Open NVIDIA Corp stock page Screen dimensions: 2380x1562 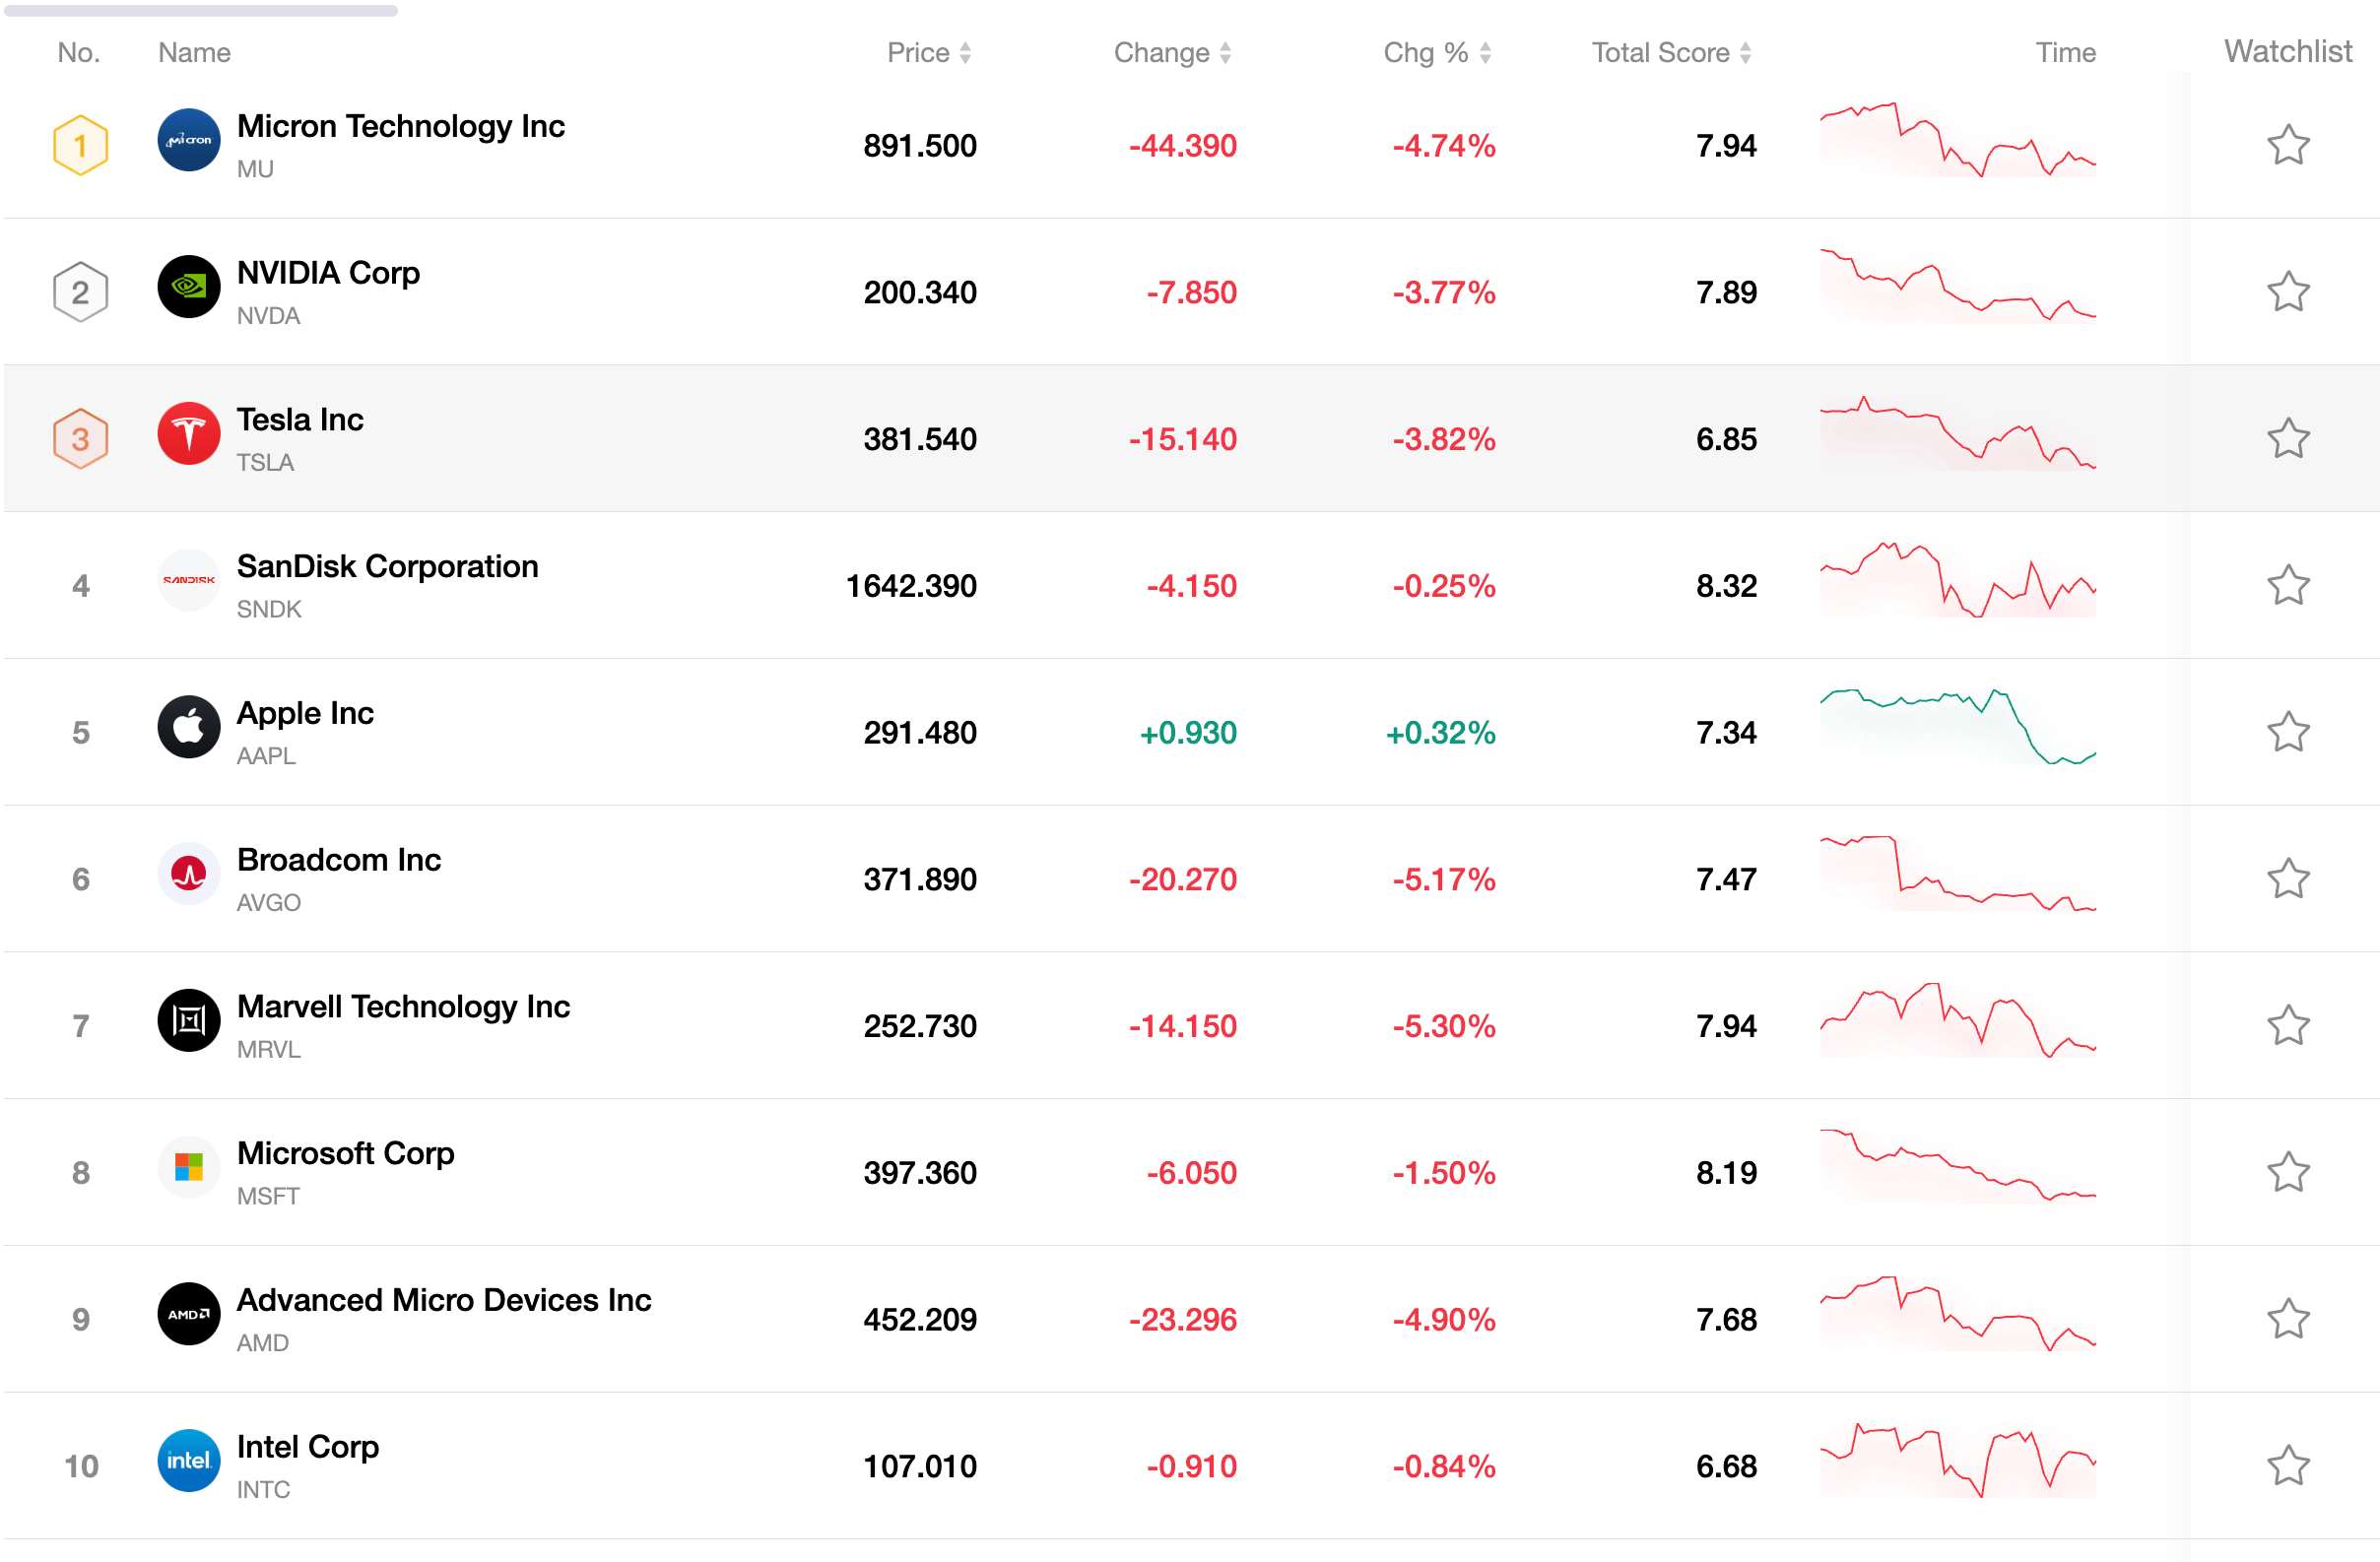[328, 273]
